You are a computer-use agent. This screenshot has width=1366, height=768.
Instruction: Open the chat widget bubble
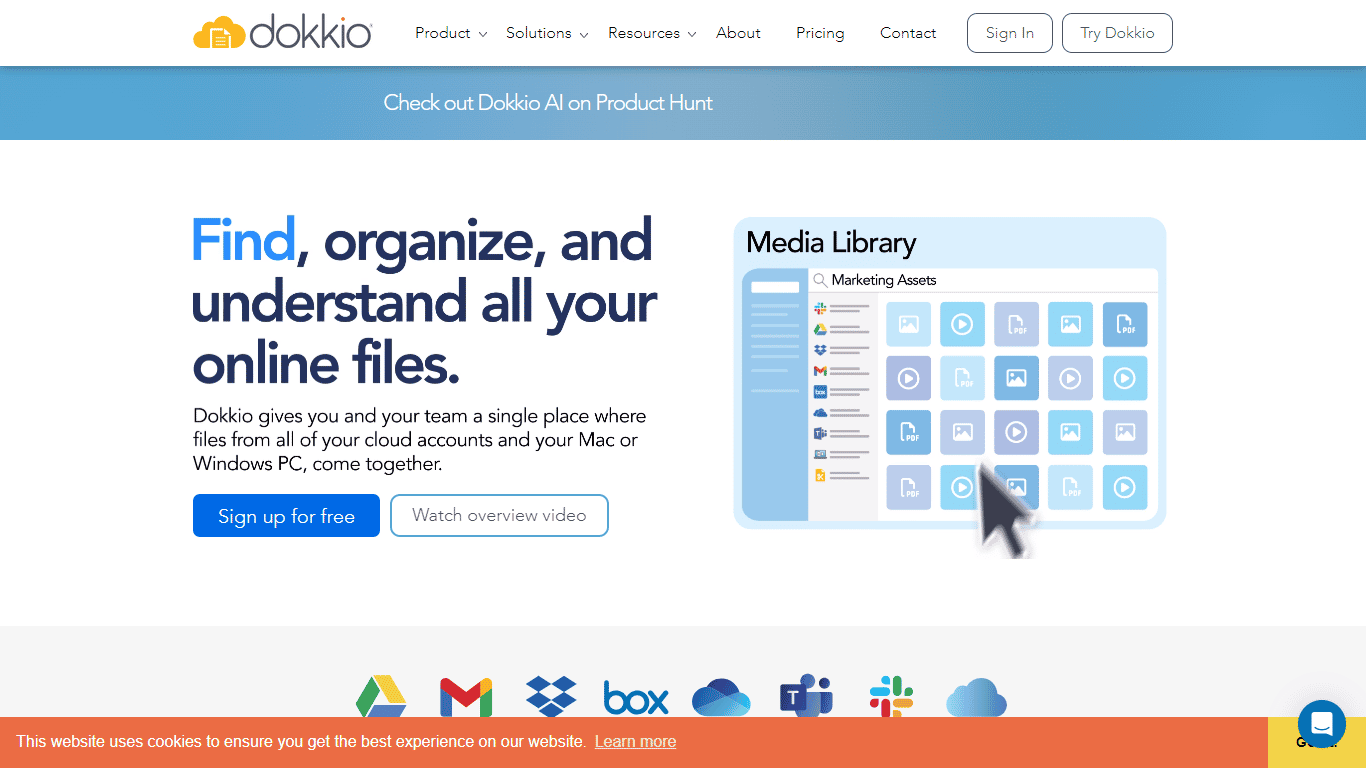(1322, 724)
